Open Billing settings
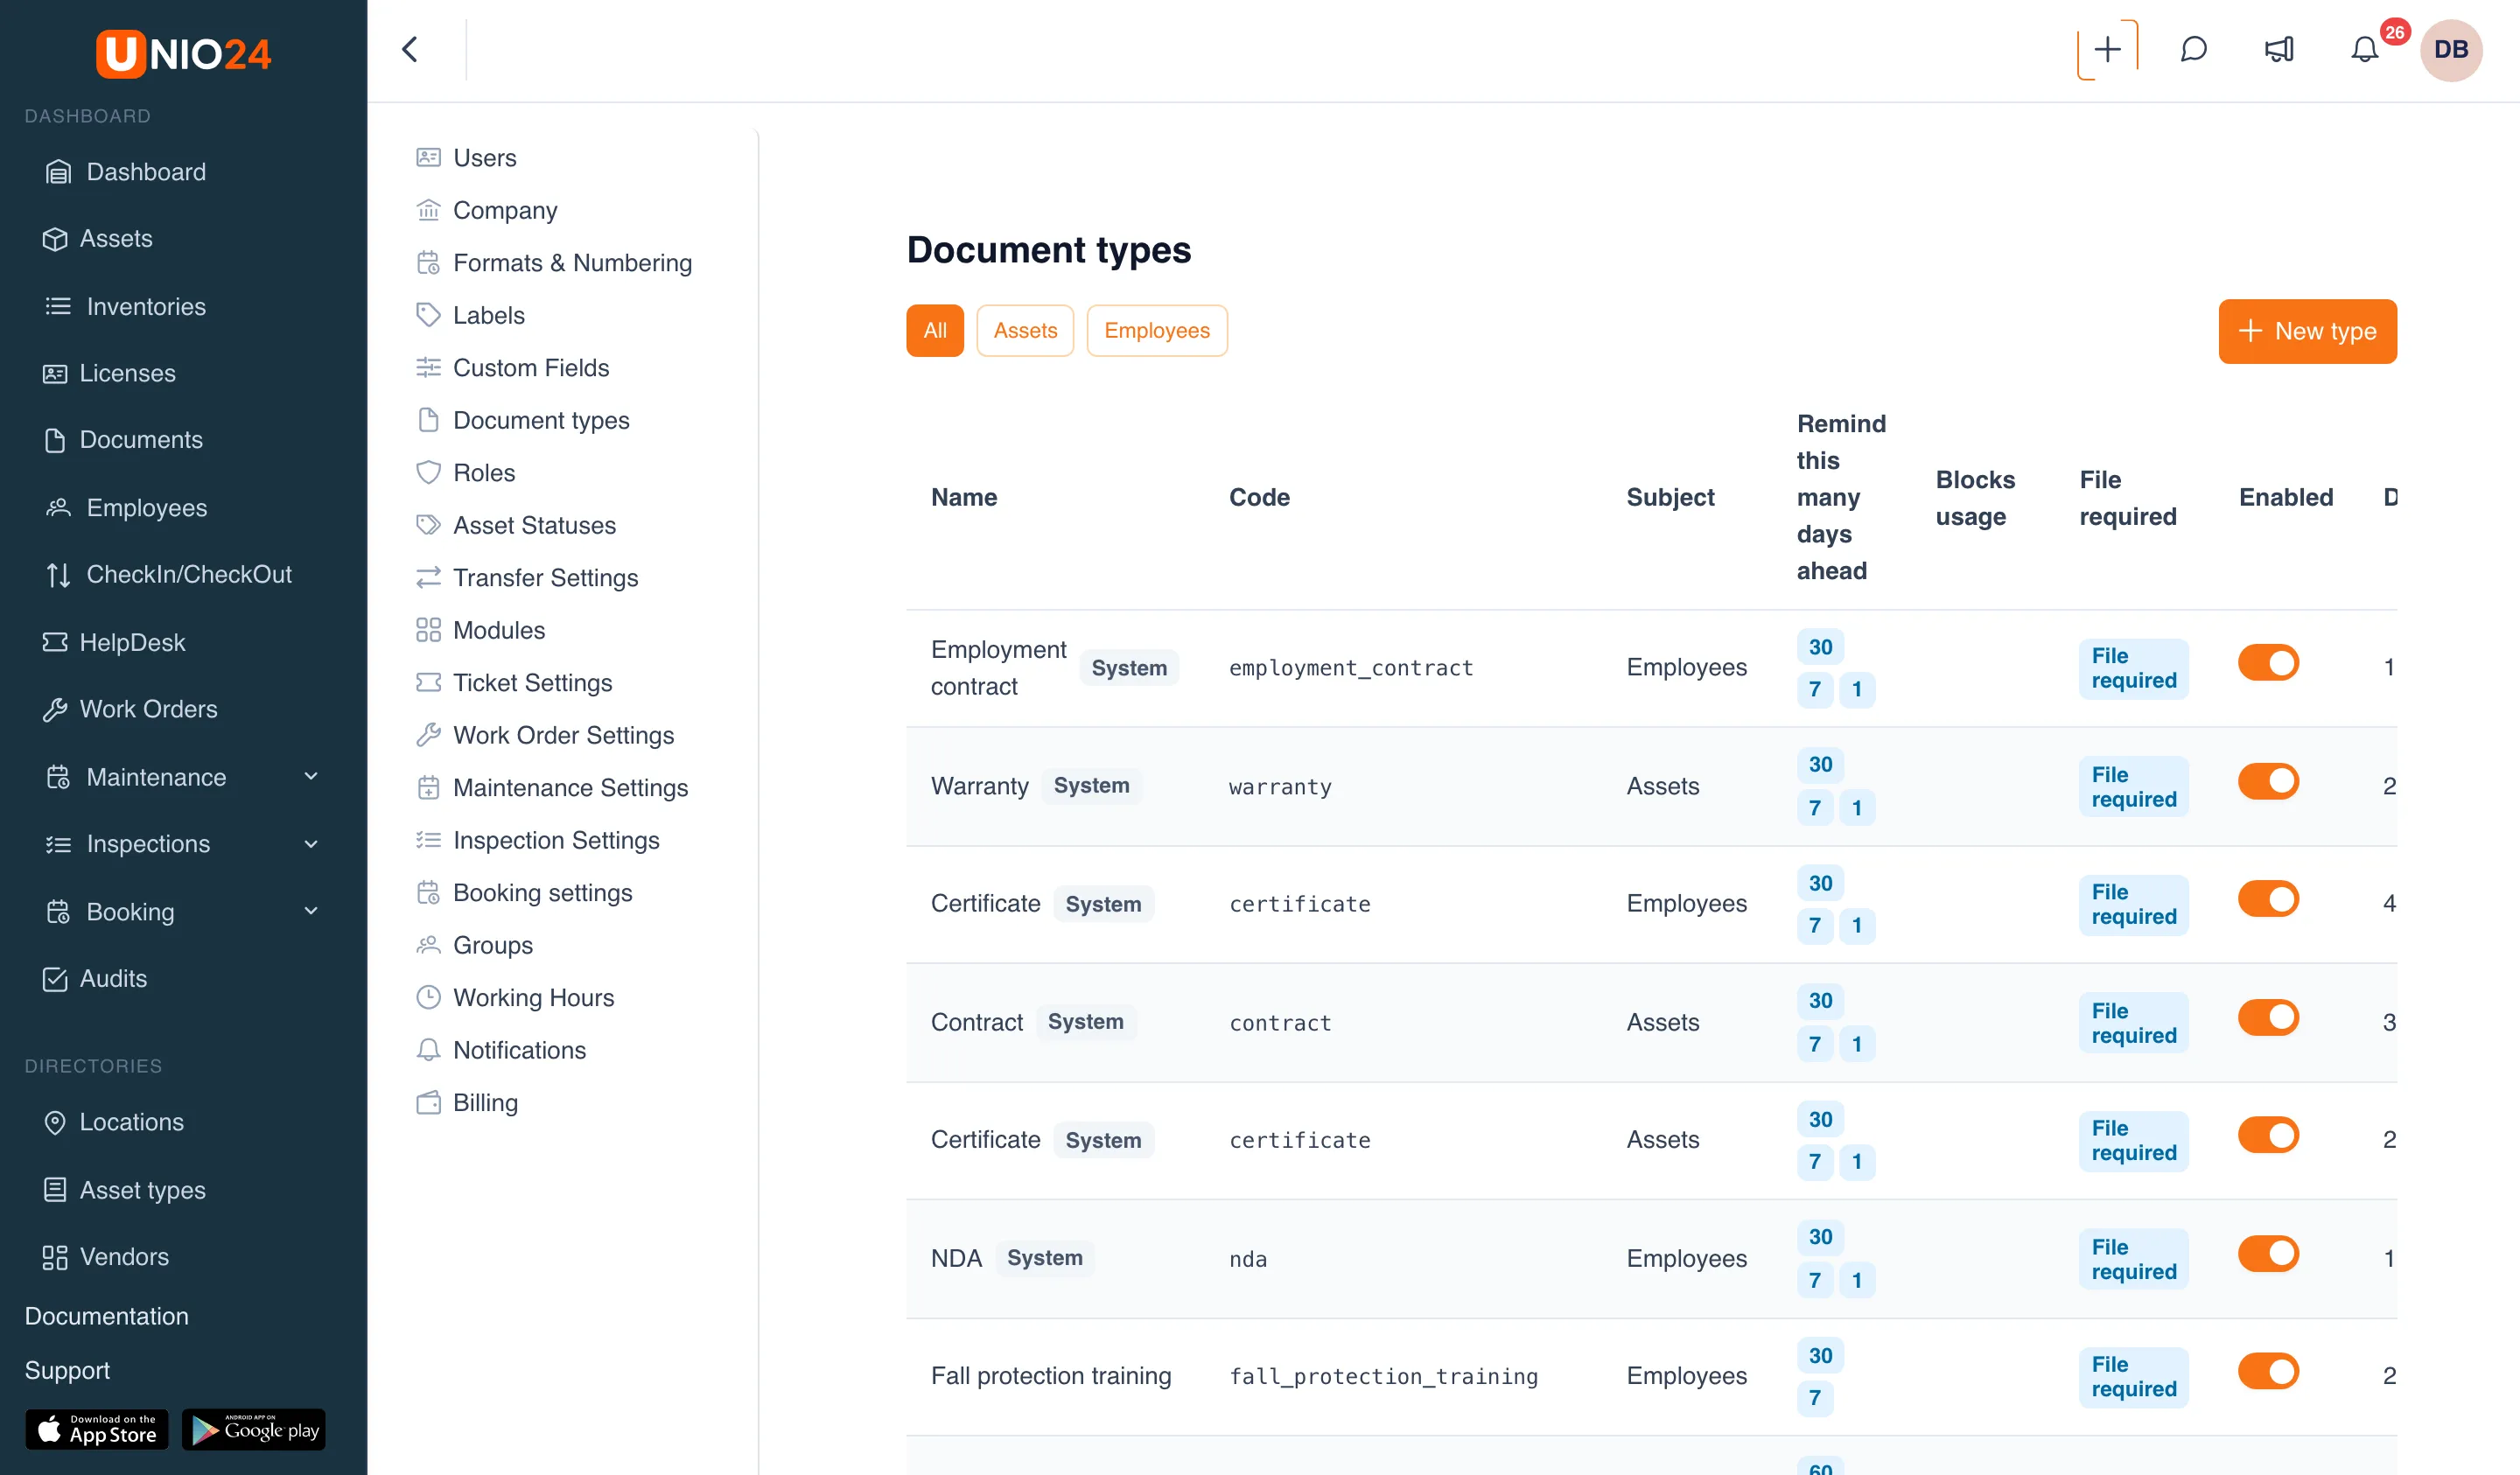Image resolution: width=2520 pixels, height=1475 pixels. (466, 1103)
